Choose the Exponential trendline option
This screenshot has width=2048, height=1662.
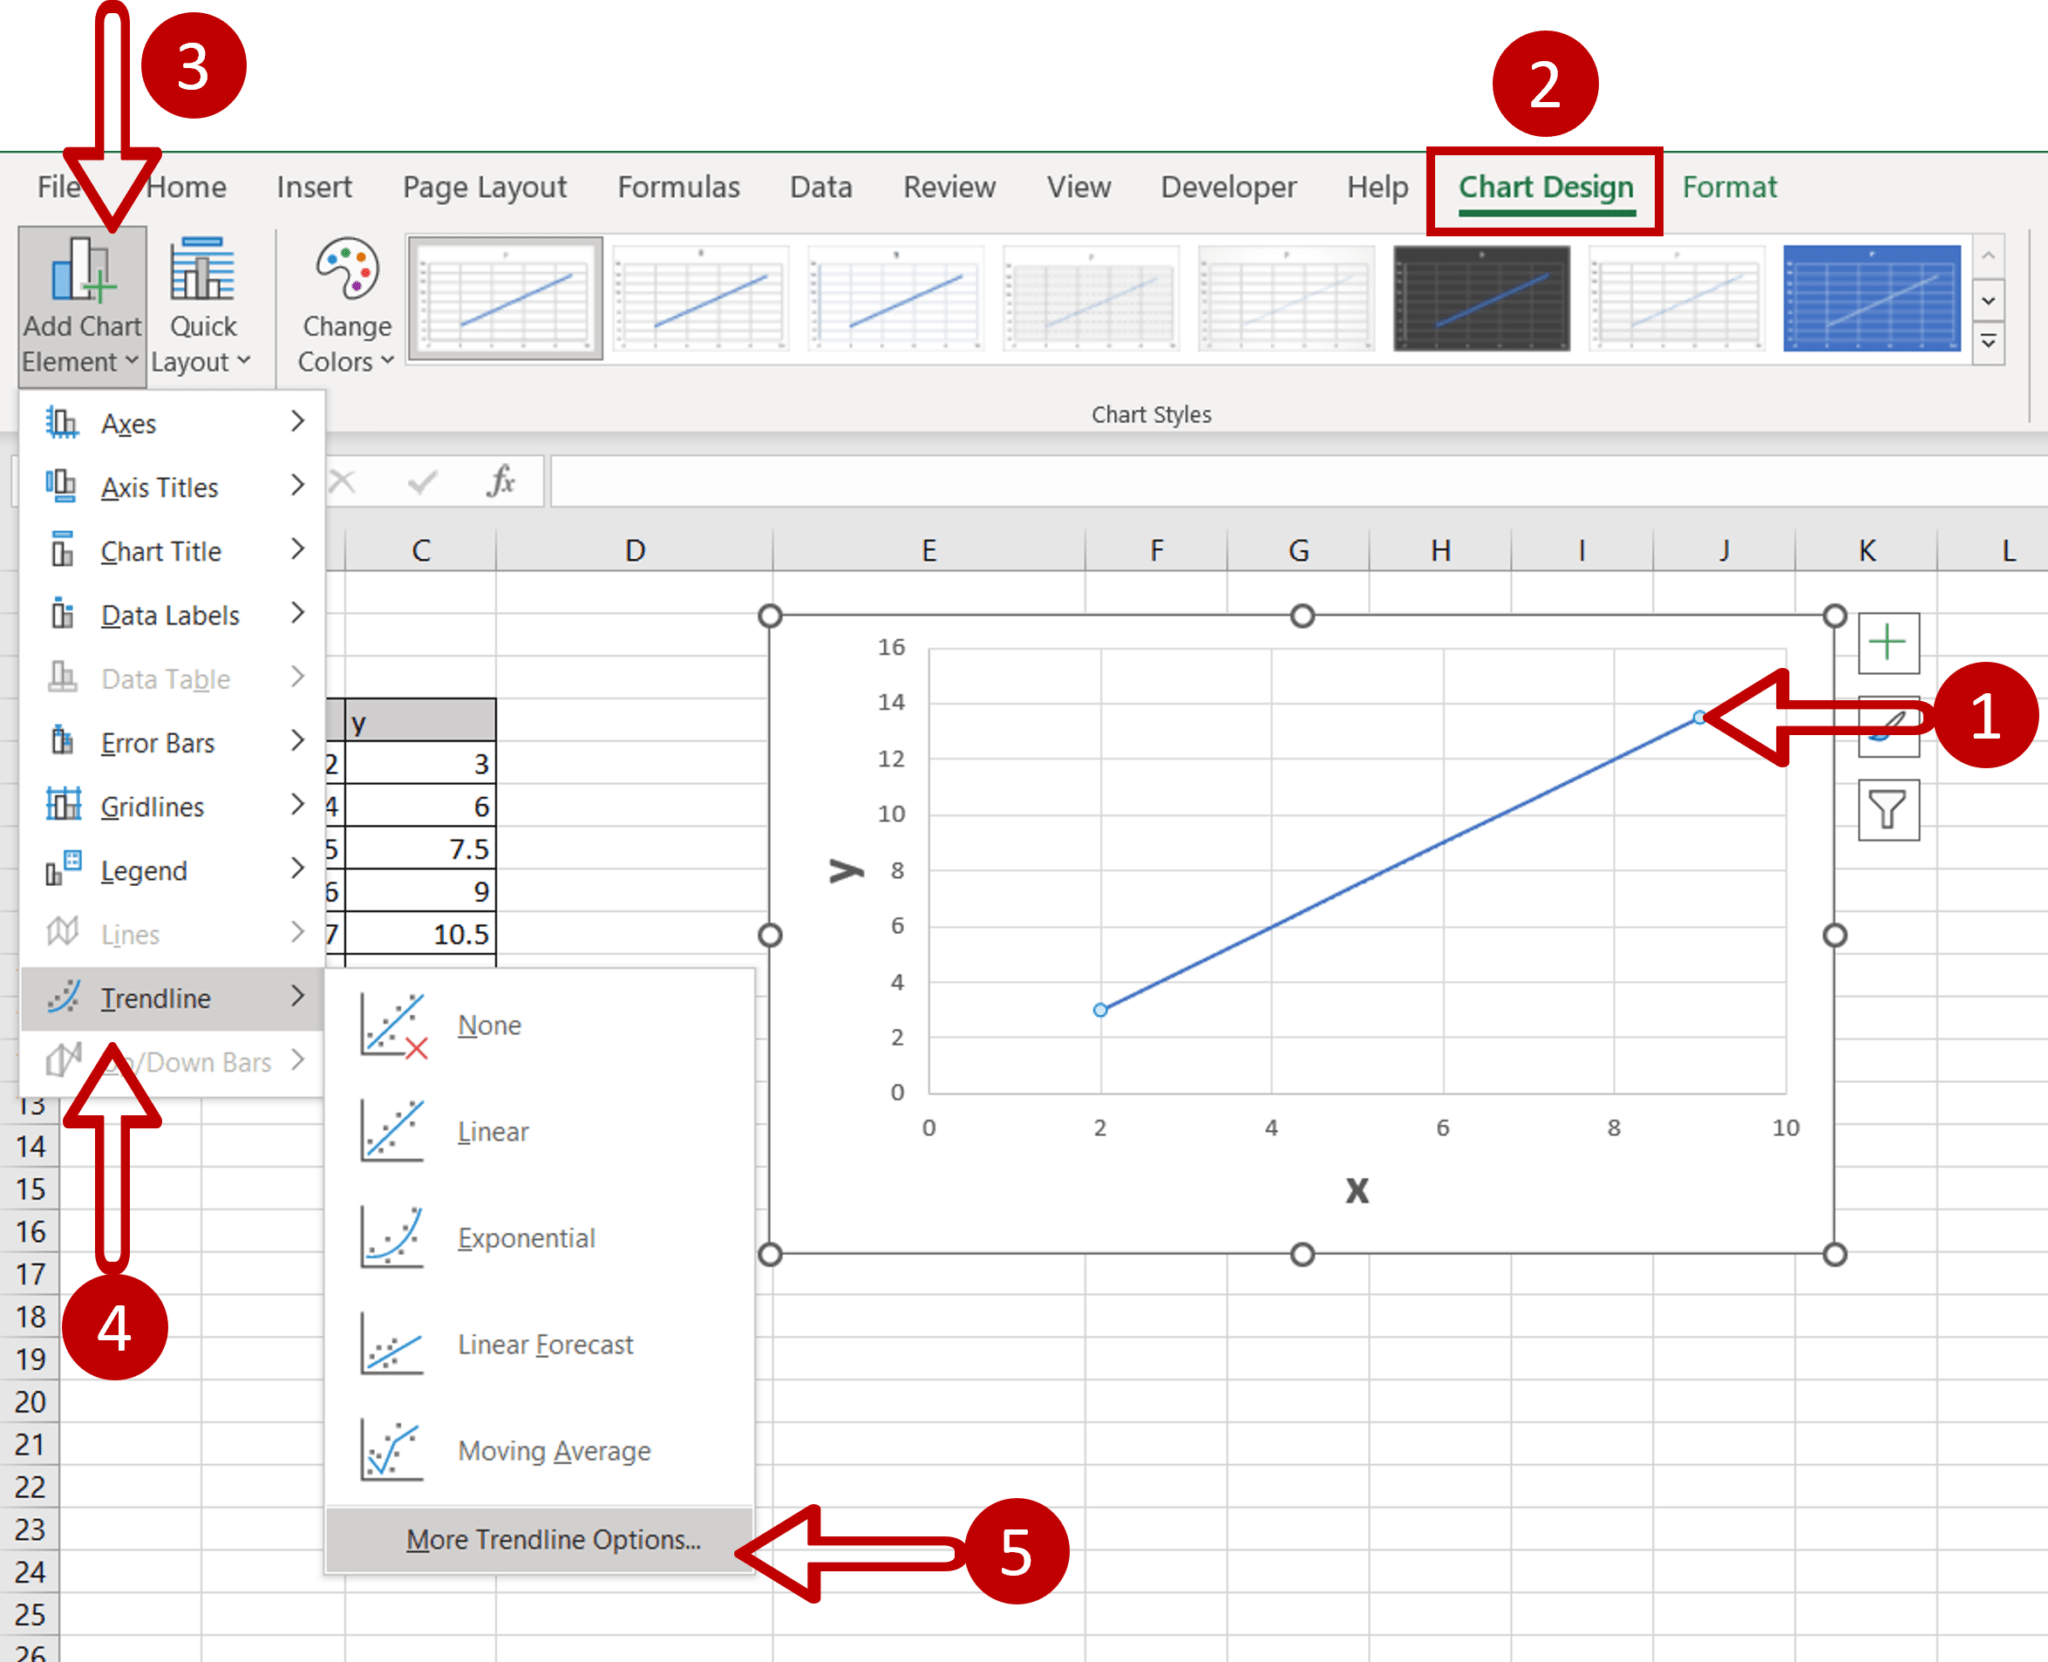[526, 1238]
